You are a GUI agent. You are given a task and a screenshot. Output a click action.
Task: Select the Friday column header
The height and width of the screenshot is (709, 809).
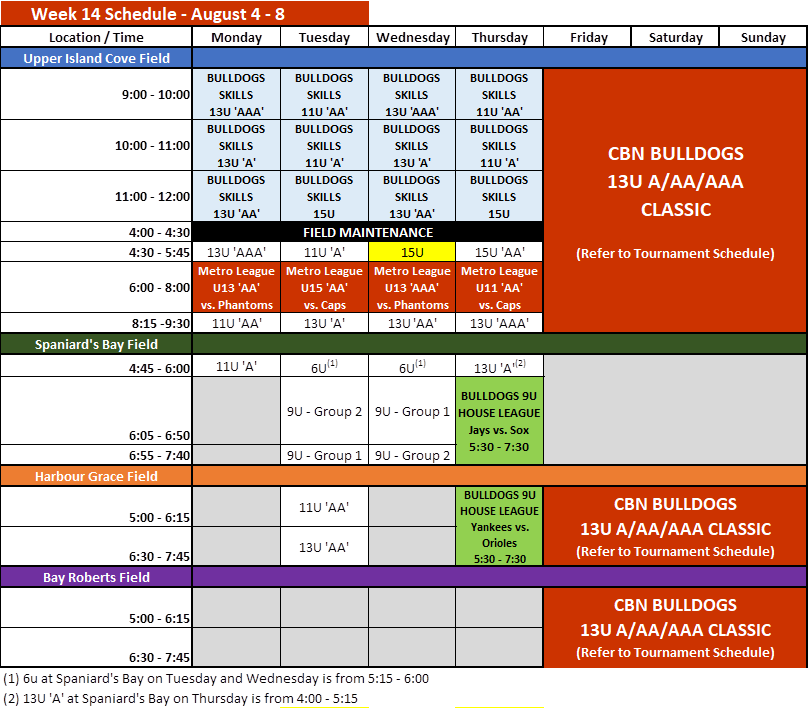(x=588, y=37)
